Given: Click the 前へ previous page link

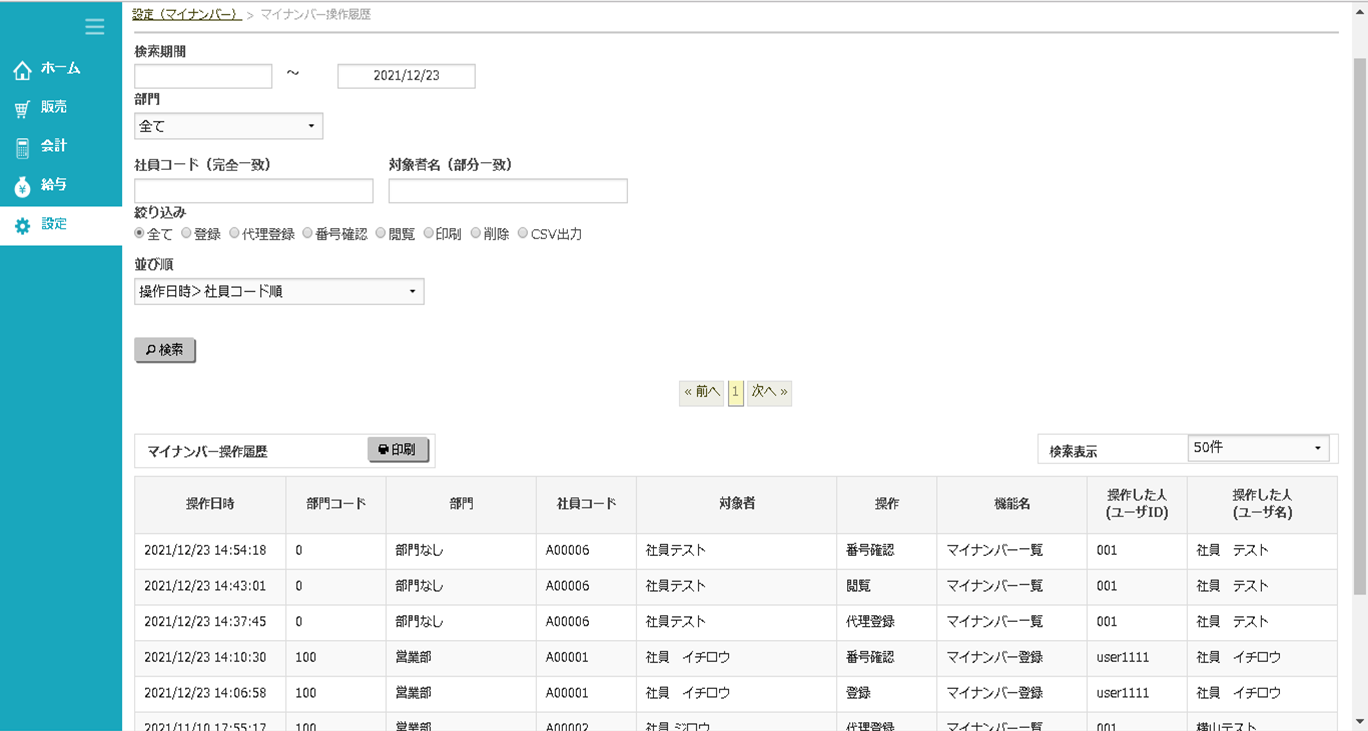Looking at the screenshot, I should point(701,392).
